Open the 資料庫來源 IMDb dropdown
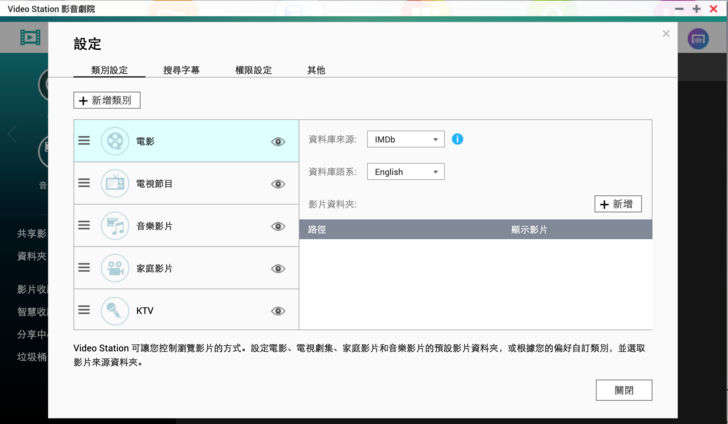 point(405,140)
